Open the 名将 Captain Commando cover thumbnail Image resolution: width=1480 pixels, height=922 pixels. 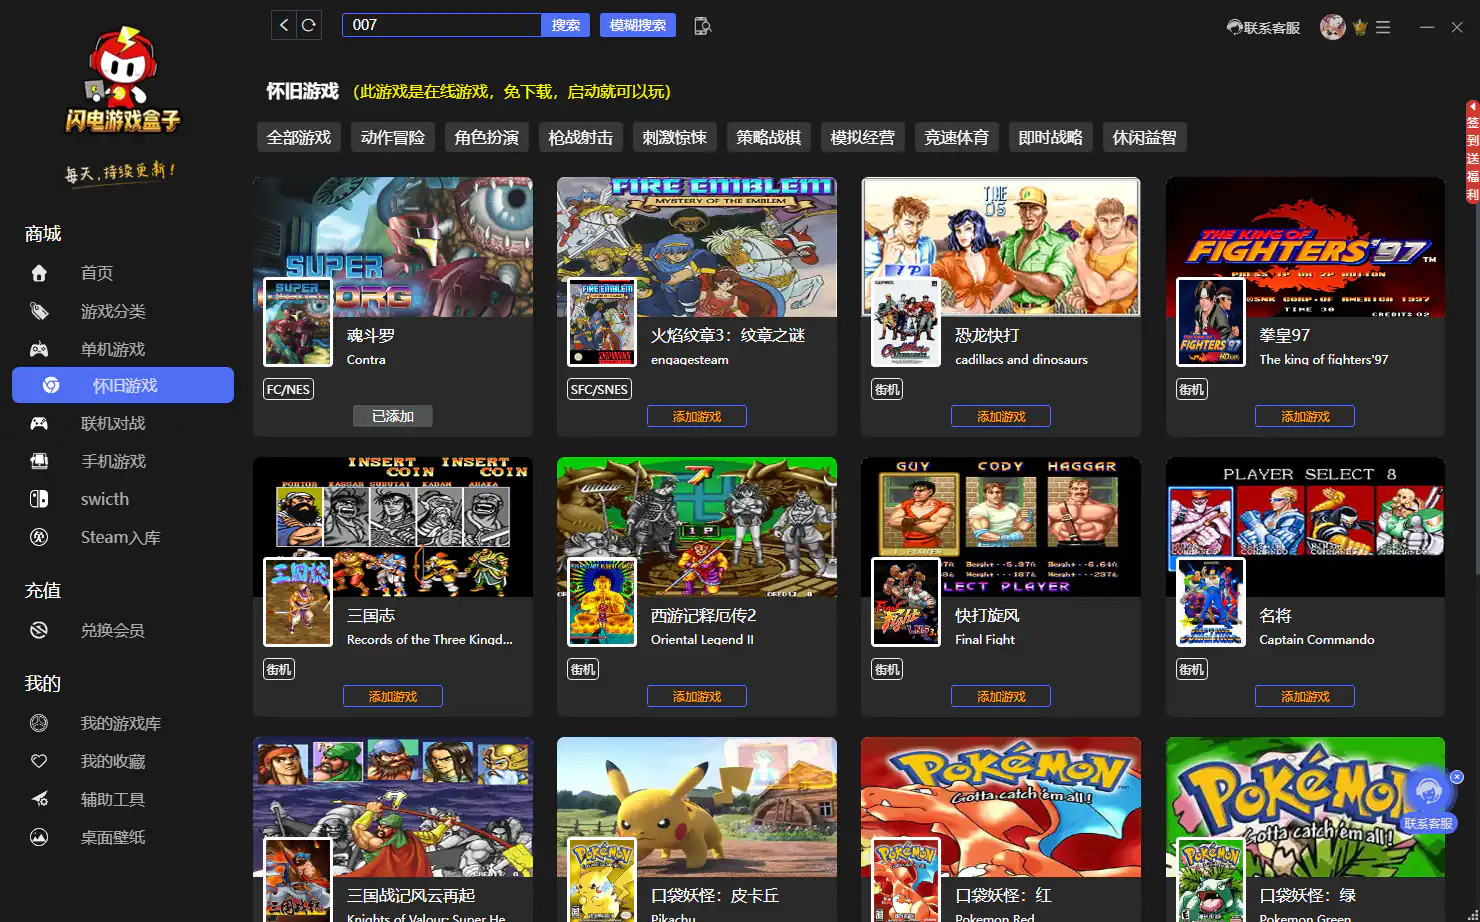tap(1211, 602)
